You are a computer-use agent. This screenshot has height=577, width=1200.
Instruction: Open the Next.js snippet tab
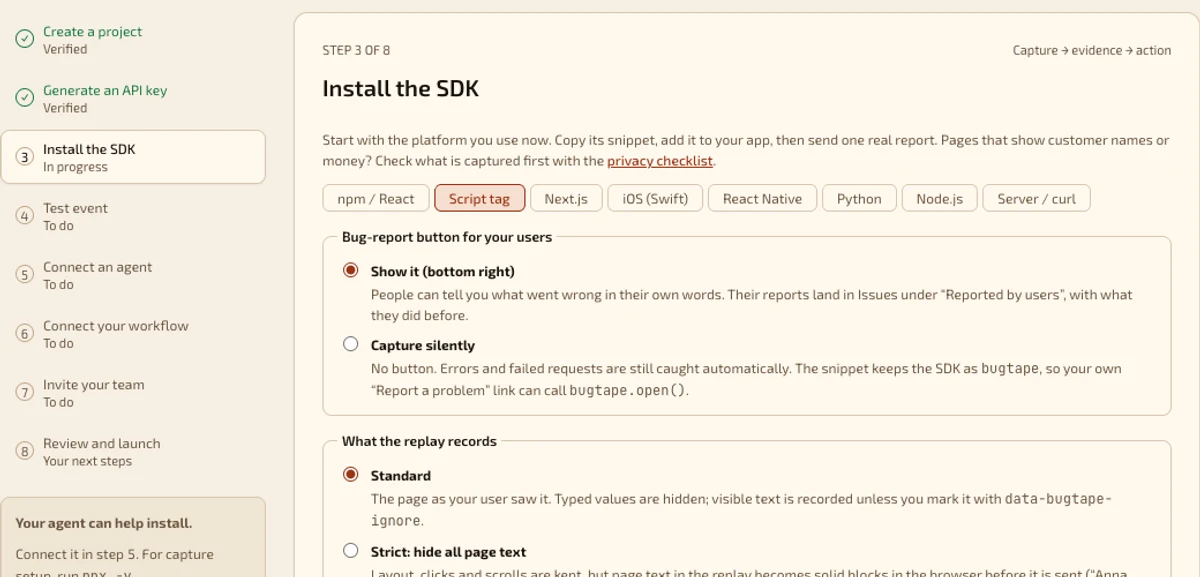566,198
